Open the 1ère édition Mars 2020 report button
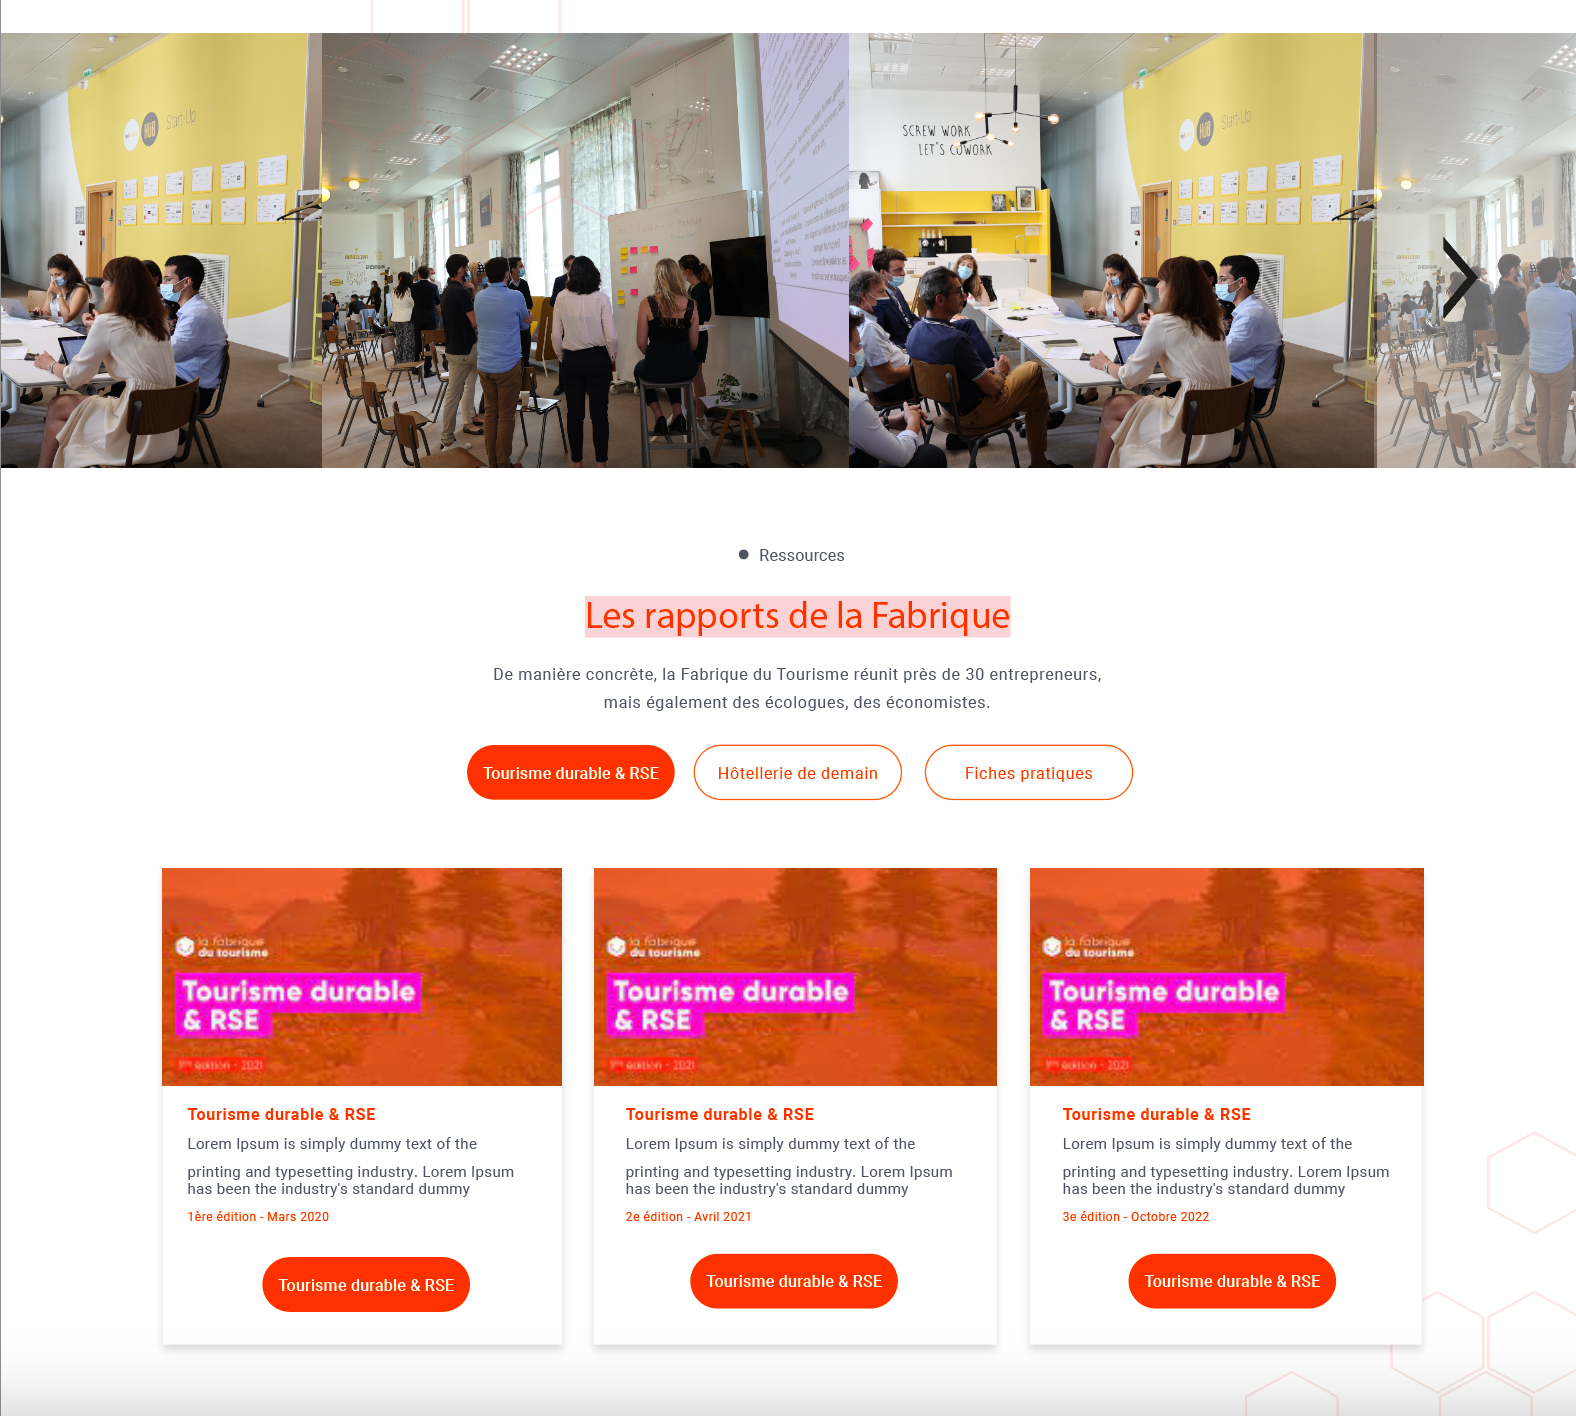The width and height of the screenshot is (1576, 1416). point(366,1285)
